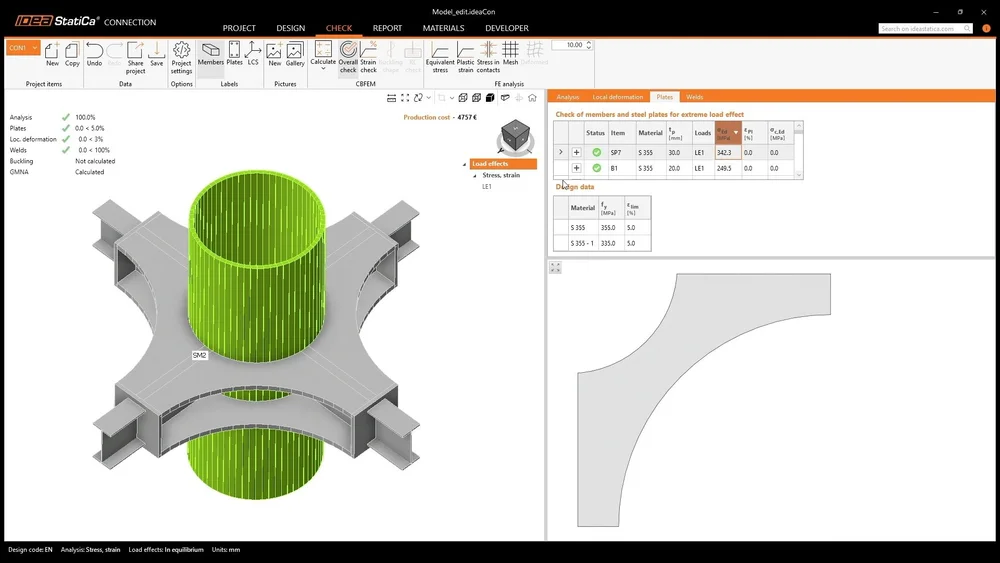Select LE1 load effect in tree
This screenshot has width=1000, height=563.
click(487, 187)
